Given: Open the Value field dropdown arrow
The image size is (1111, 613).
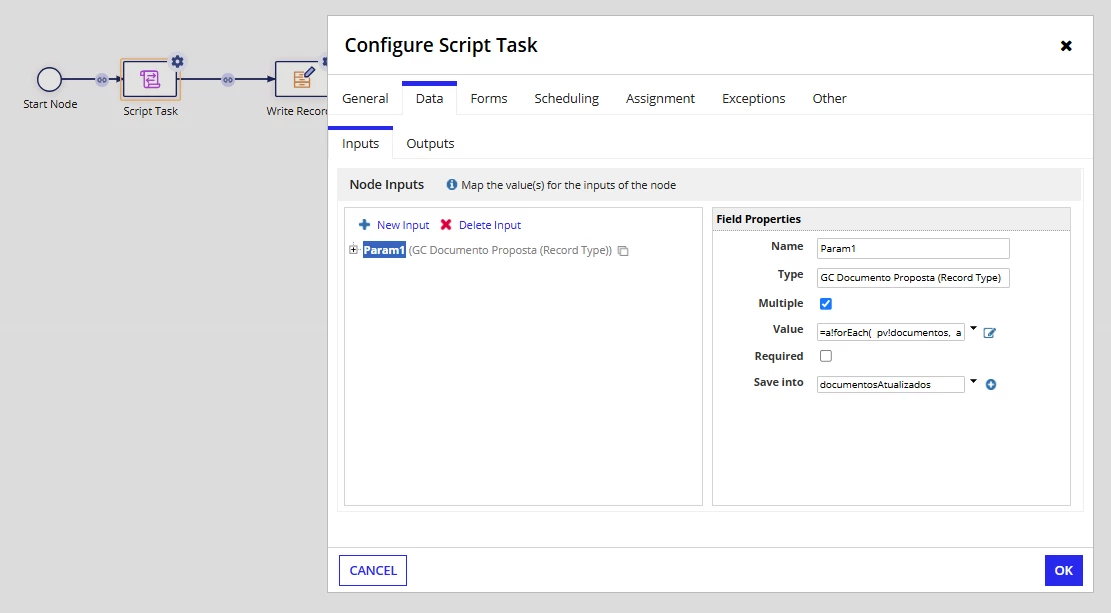Looking at the screenshot, I should (974, 328).
